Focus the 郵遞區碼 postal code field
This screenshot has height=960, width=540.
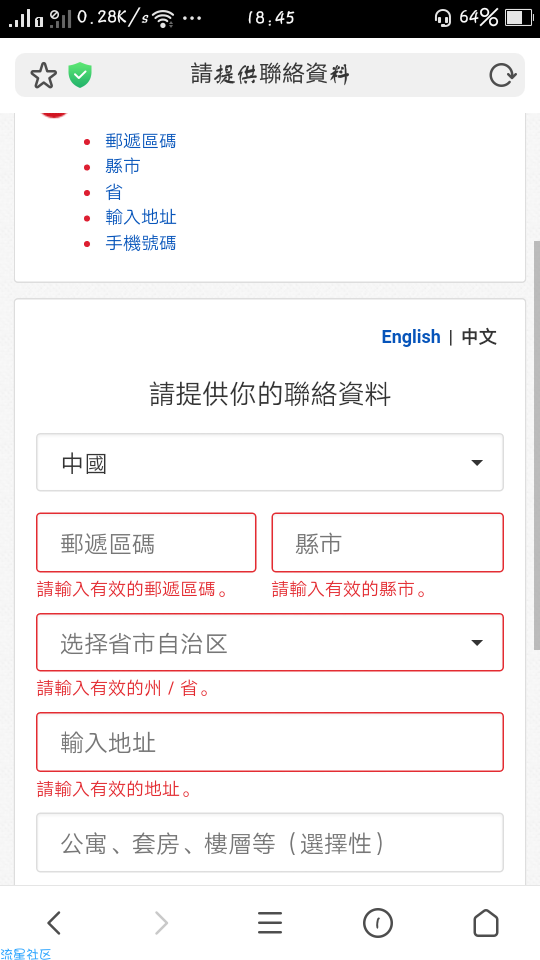click(x=146, y=542)
